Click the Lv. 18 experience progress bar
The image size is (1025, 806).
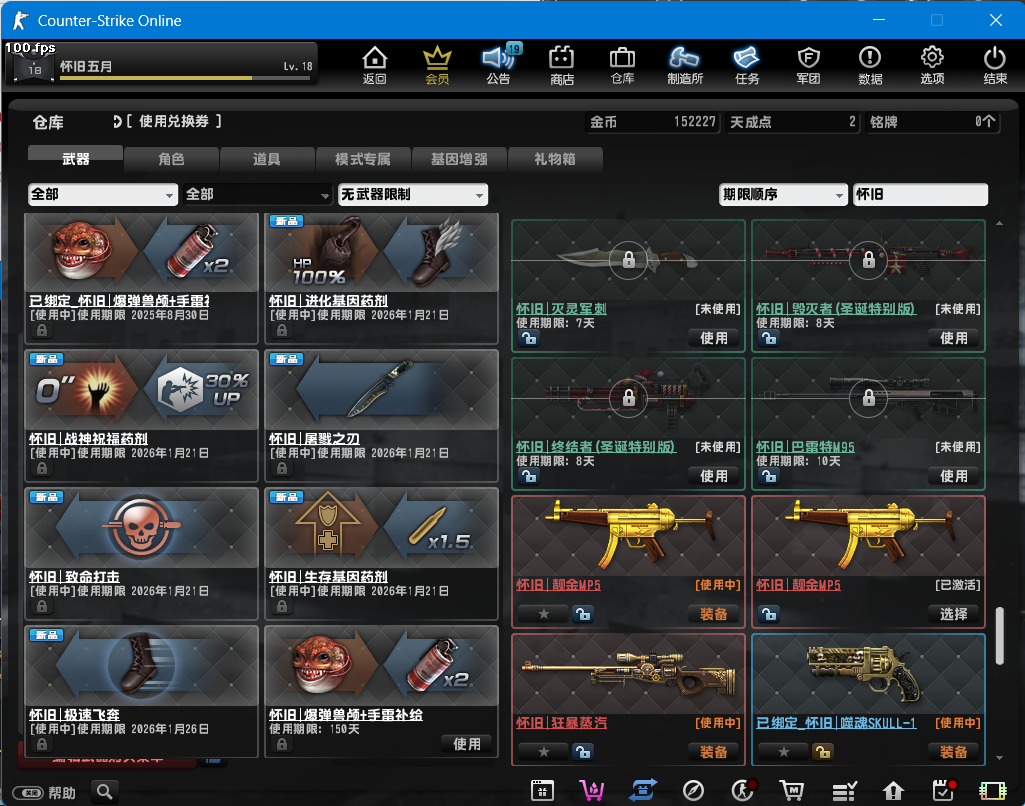pos(185,78)
